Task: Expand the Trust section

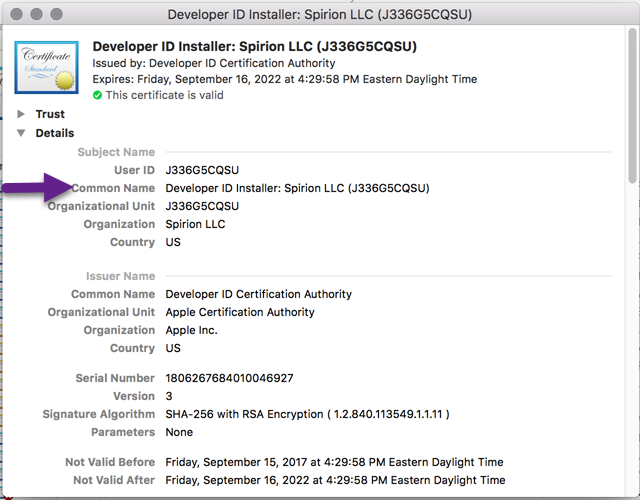Action: 20,114
